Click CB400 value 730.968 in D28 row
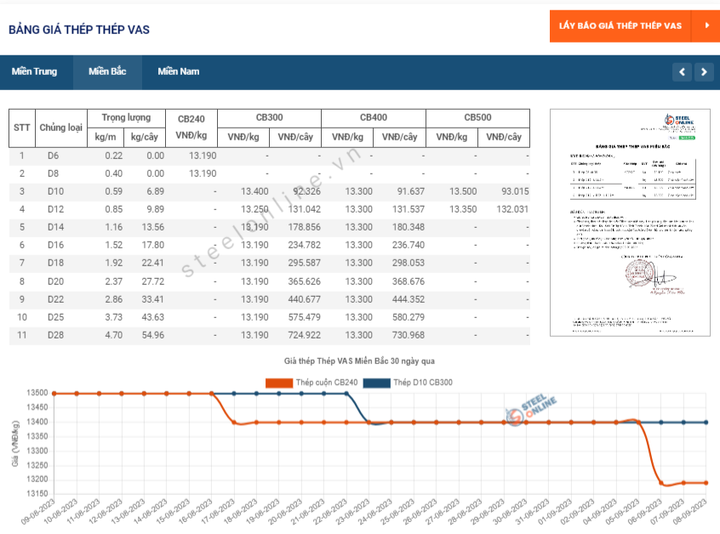The height and width of the screenshot is (534, 720). pyautogui.click(x=408, y=335)
